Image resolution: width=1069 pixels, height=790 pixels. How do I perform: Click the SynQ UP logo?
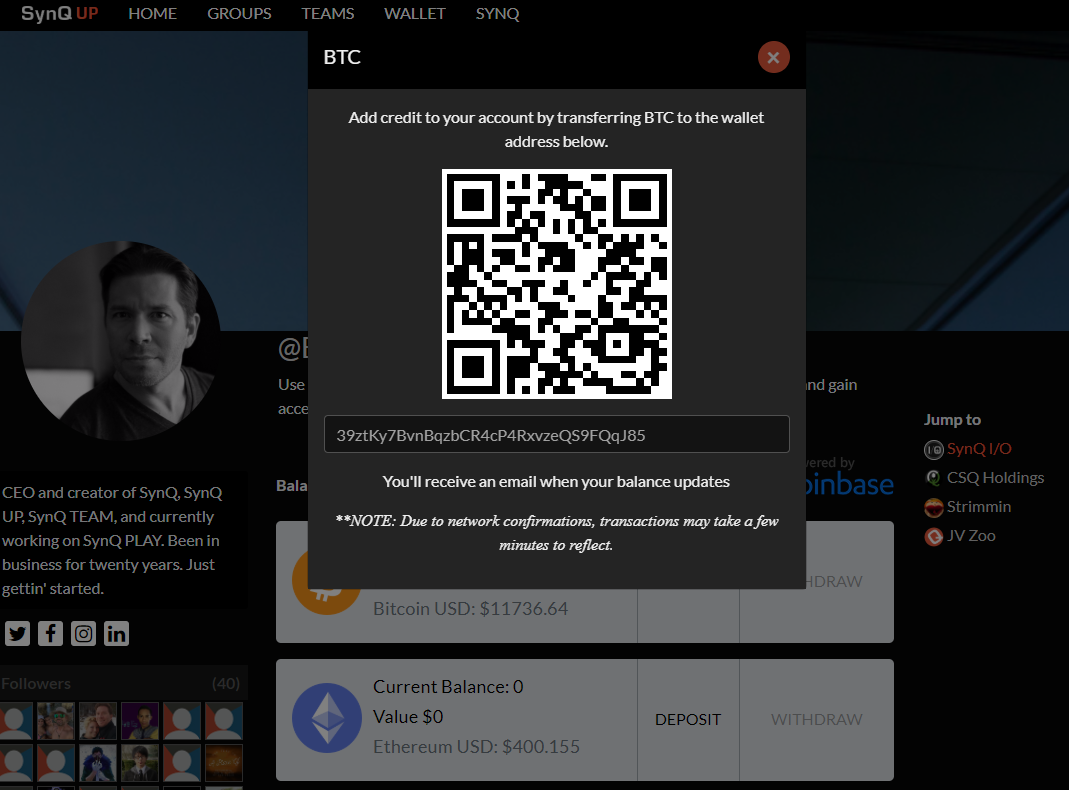point(60,14)
